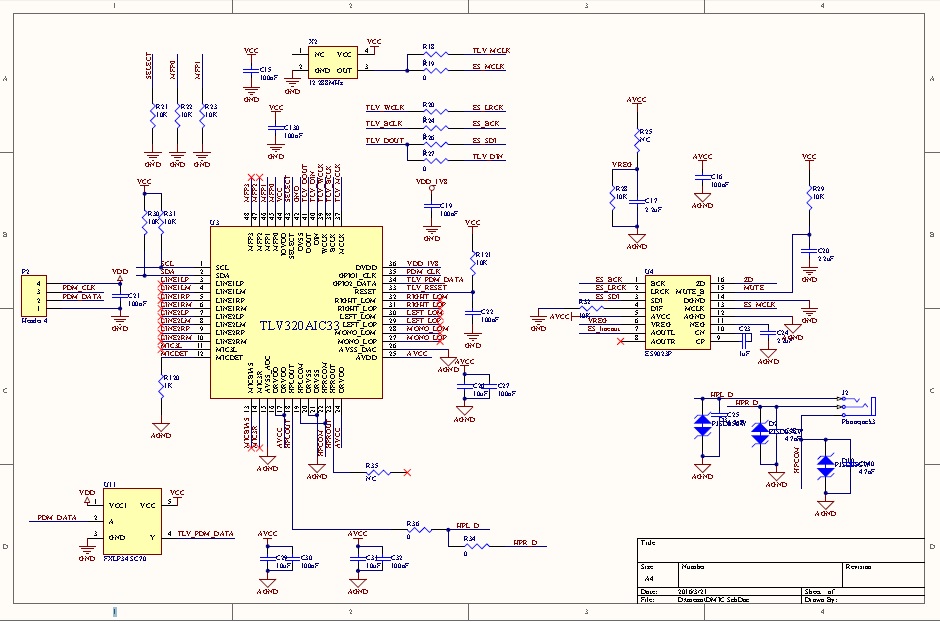This screenshot has width=940, height=622.
Task: Click the ES_MCLK net label beside R19
Action: tap(489, 67)
